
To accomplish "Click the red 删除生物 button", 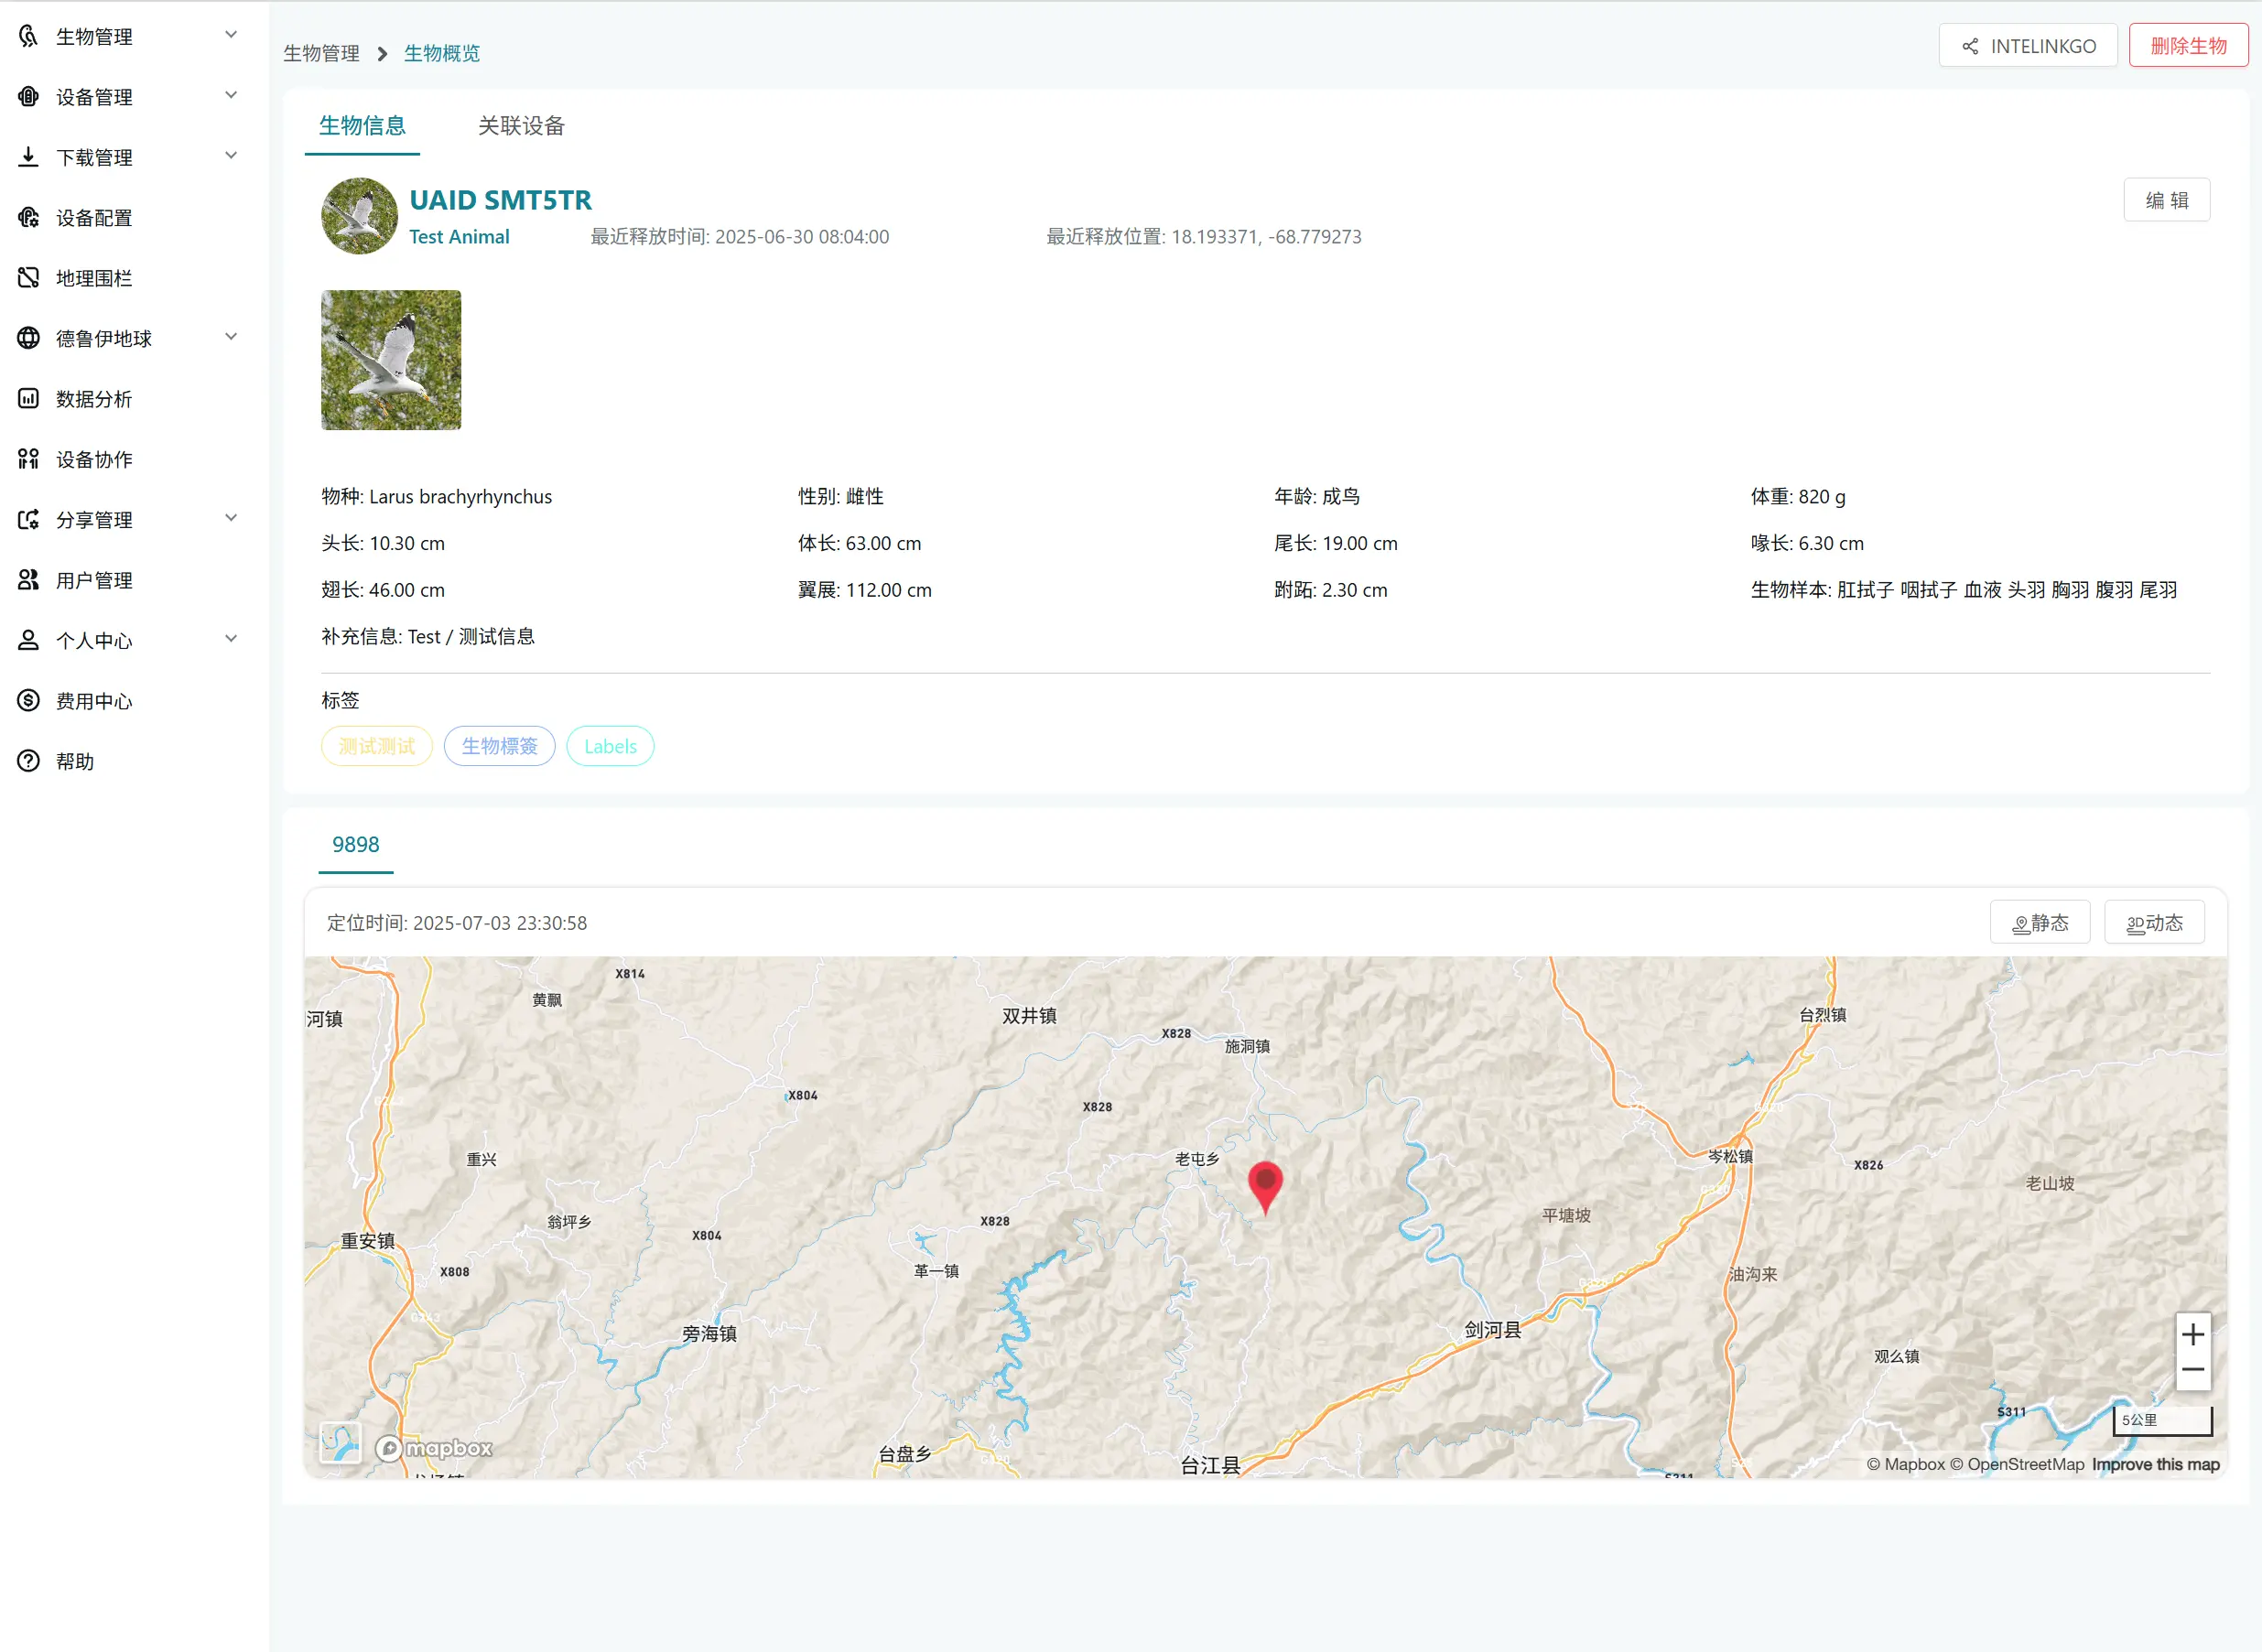I will (x=2187, y=46).
